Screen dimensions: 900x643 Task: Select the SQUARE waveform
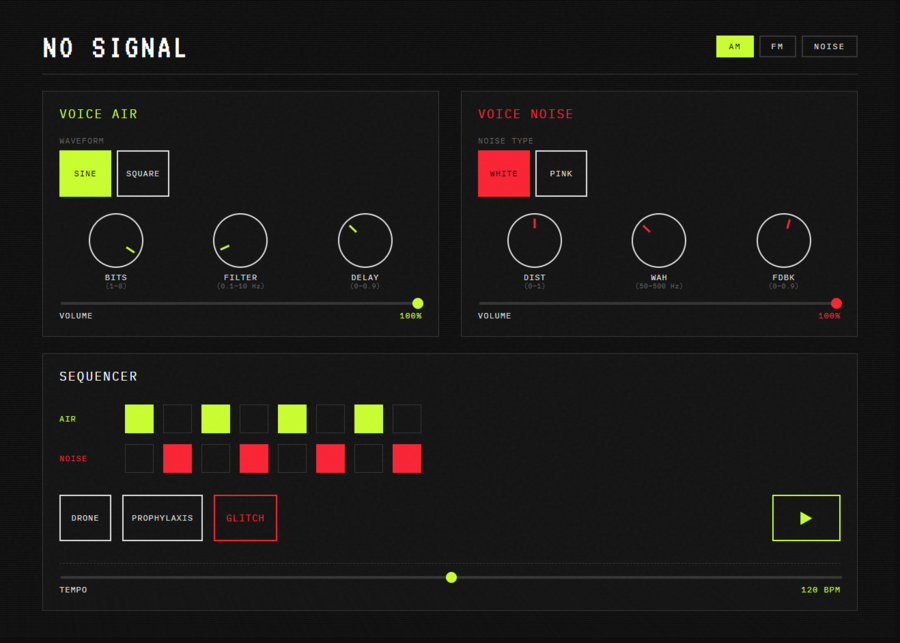143,173
